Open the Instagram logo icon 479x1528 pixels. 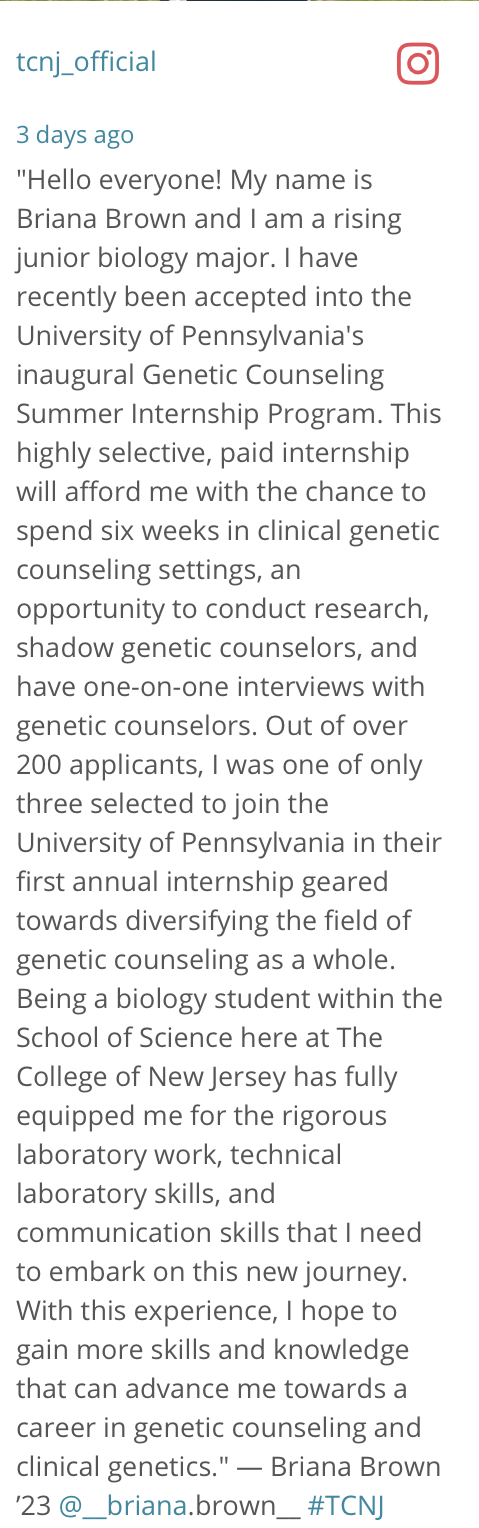tap(418, 64)
